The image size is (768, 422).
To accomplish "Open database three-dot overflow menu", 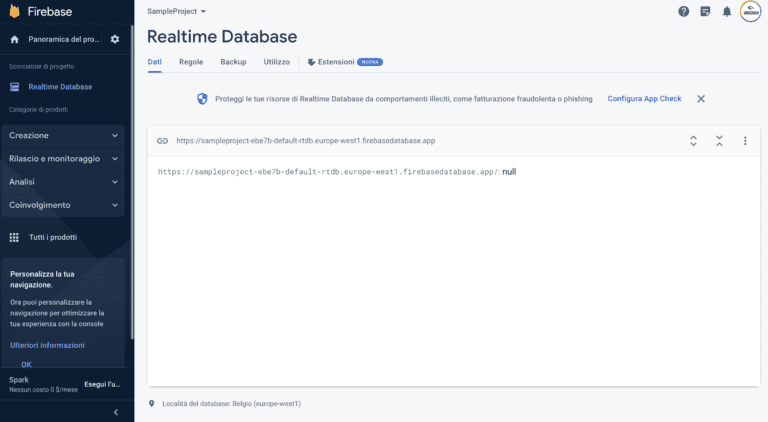I will point(745,141).
